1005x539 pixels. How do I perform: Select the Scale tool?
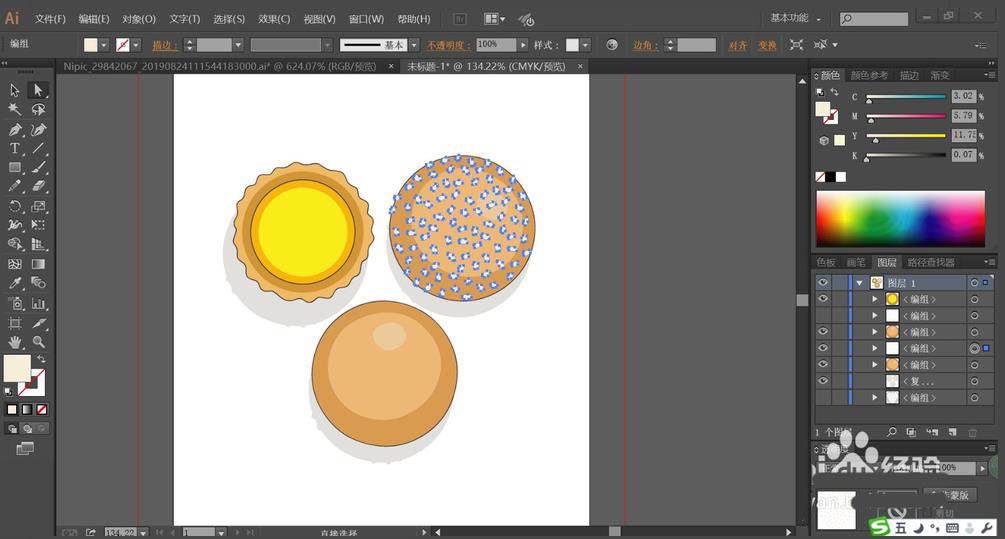(38, 206)
